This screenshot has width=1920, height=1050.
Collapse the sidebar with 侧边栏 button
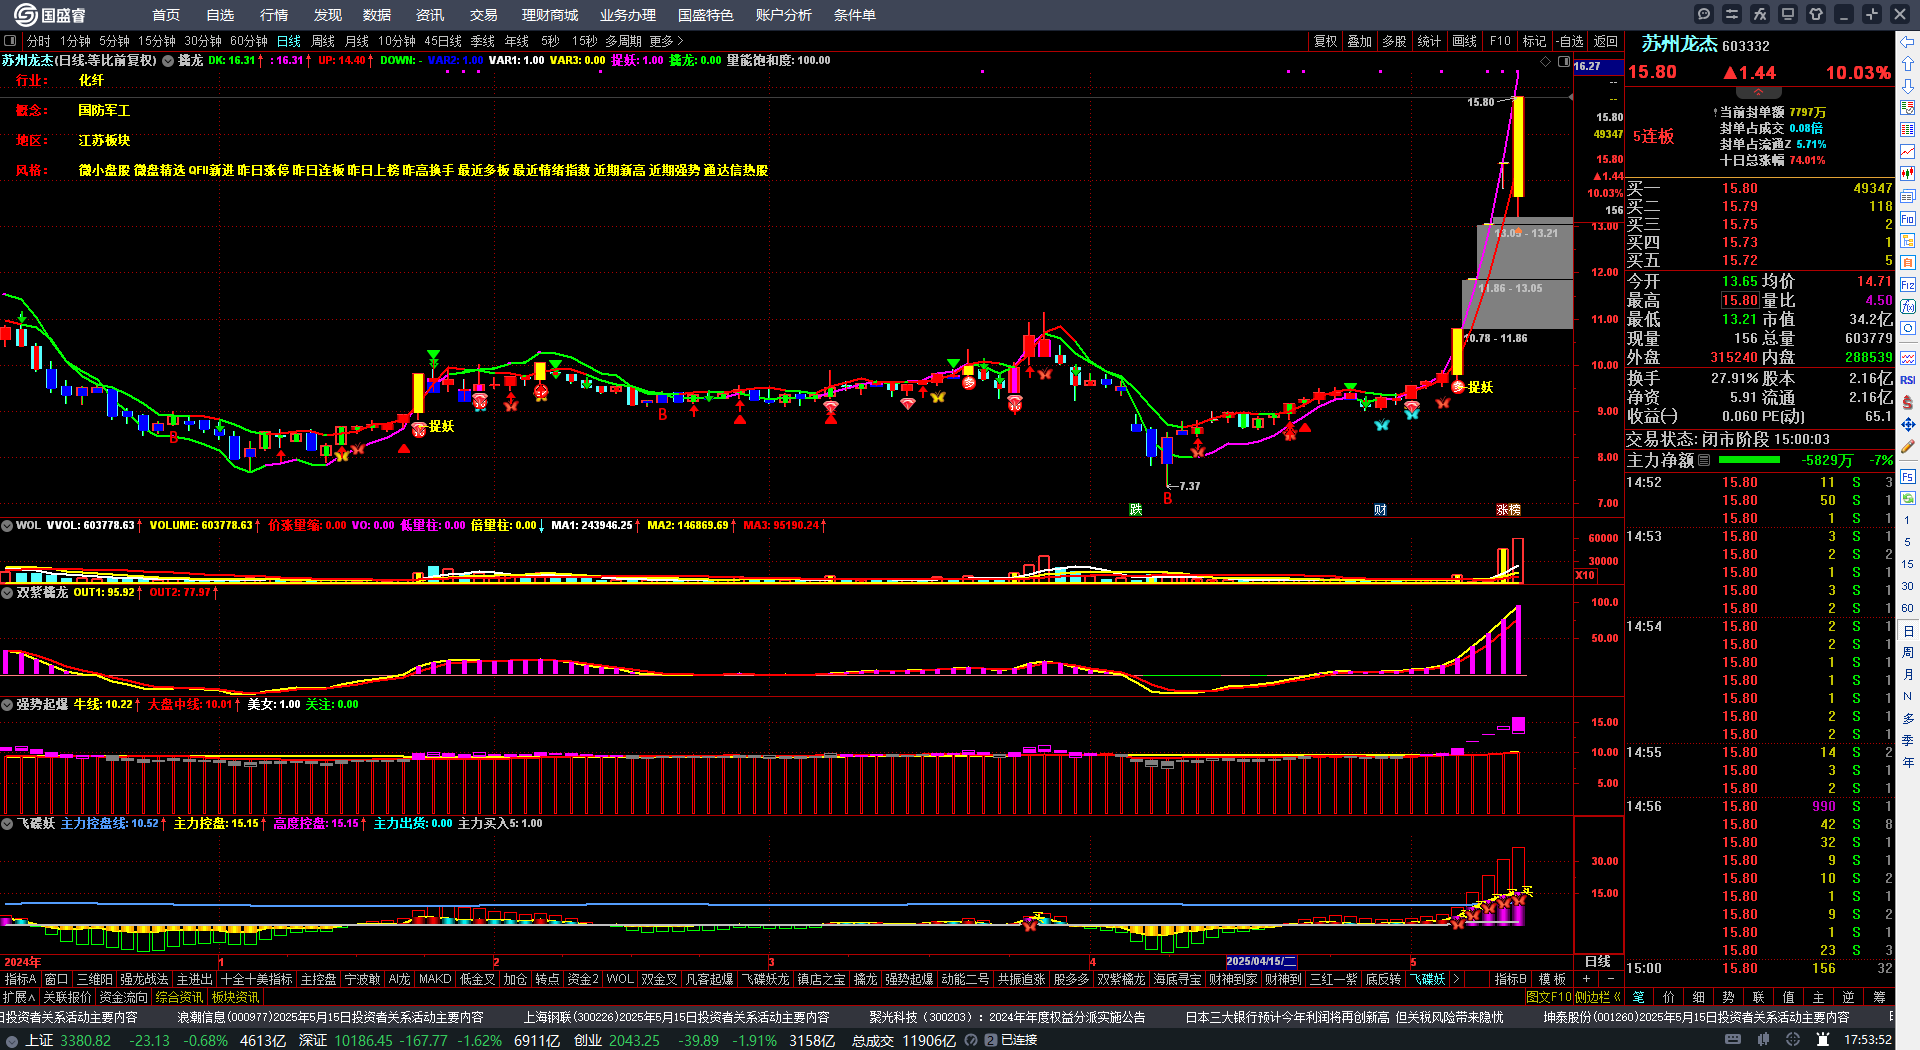(x=1598, y=997)
